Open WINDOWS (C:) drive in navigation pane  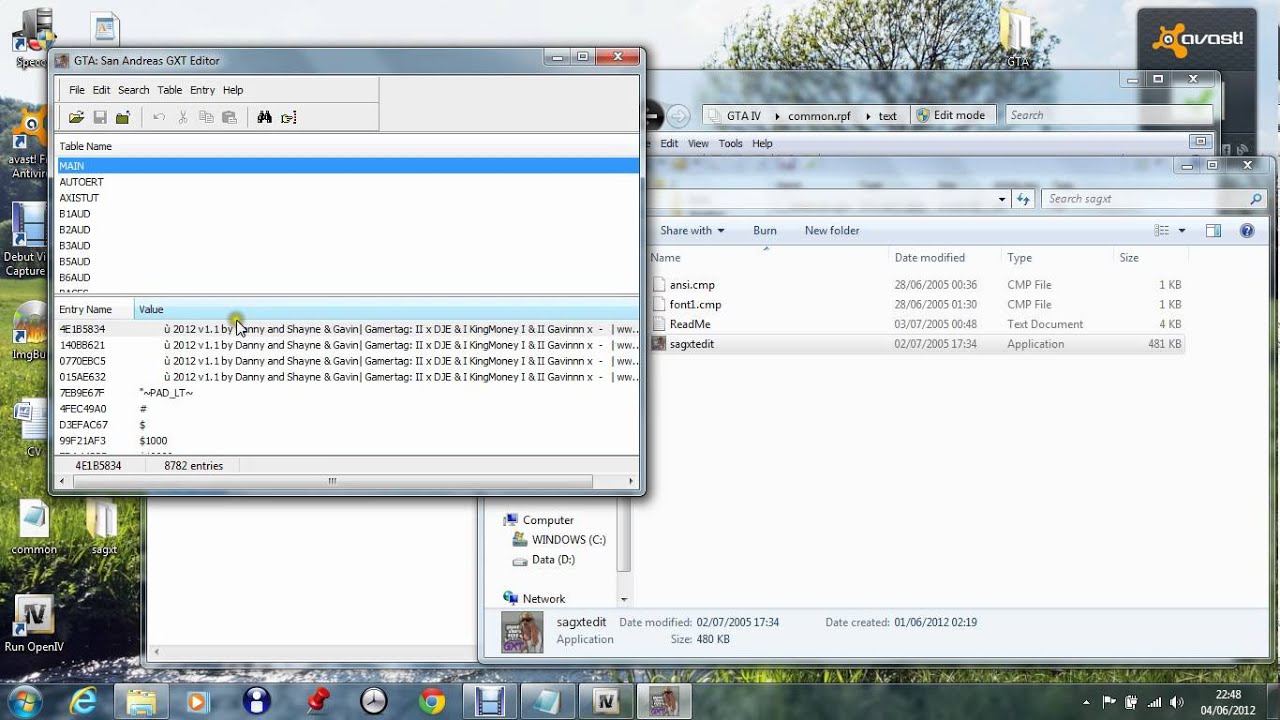tap(568, 540)
